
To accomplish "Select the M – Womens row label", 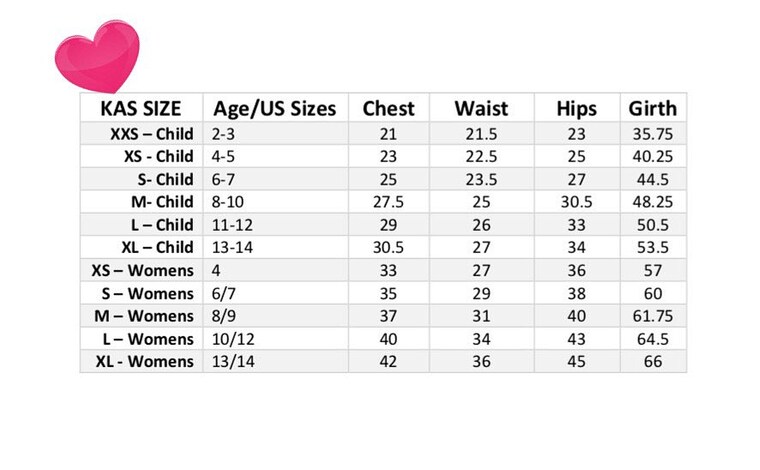I will [x=144, y=316].
